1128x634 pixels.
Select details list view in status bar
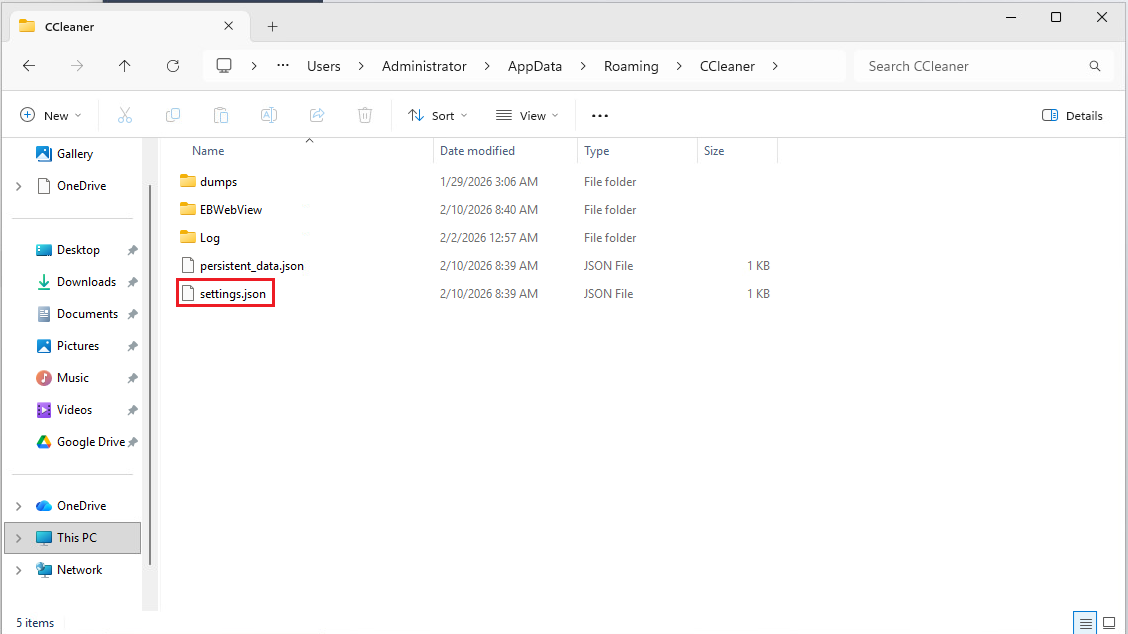pyautogui.click(x=1086, y=623)
